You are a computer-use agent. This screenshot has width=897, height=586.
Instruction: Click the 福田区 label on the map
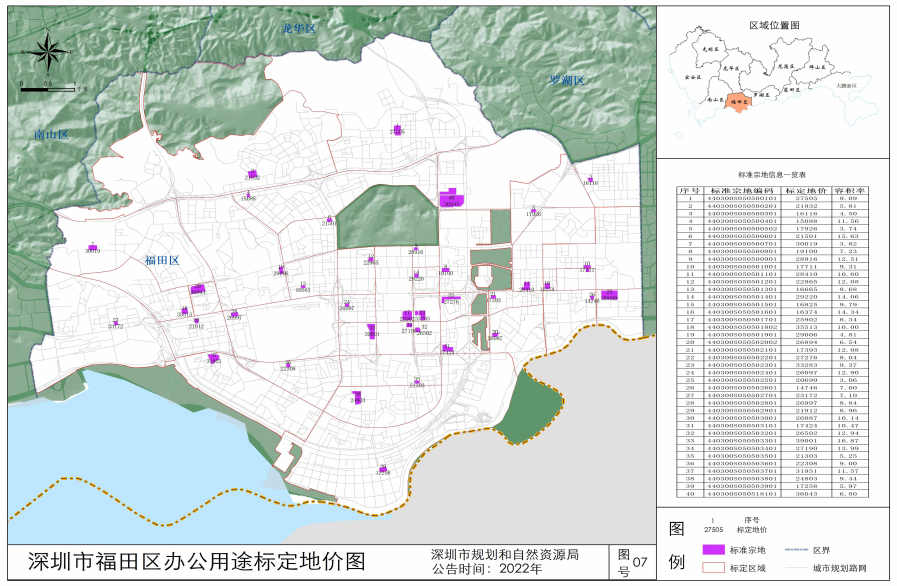(x=161, y=261)
